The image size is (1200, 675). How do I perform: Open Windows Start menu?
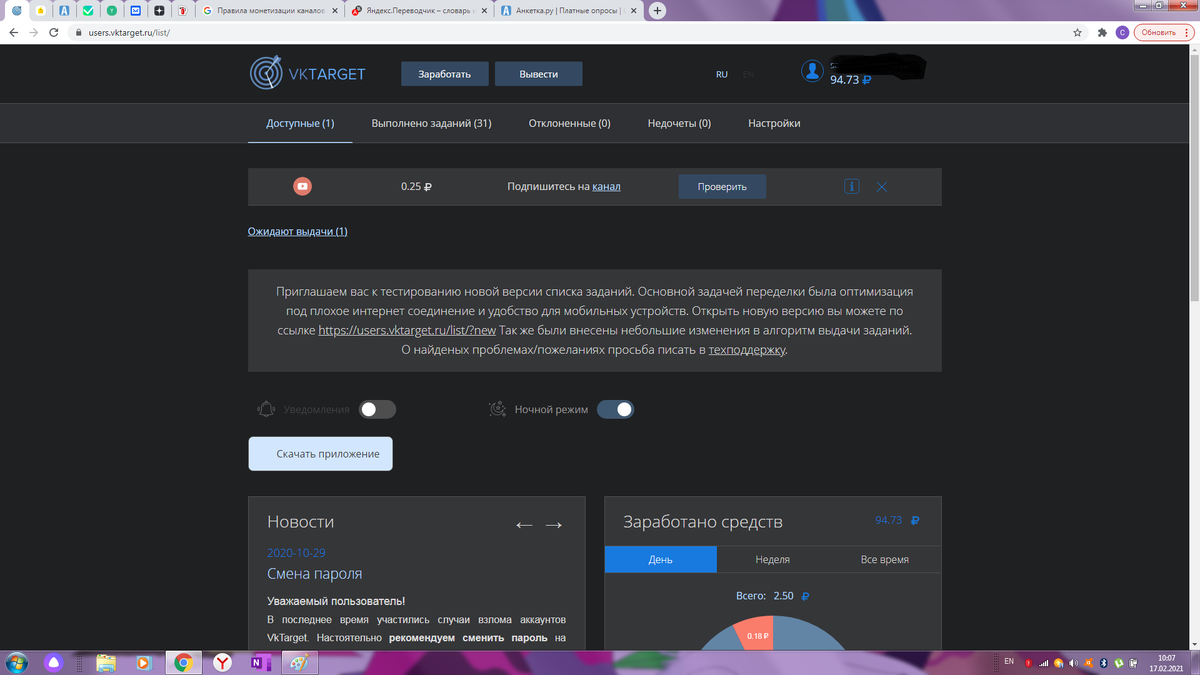[17, 662]
